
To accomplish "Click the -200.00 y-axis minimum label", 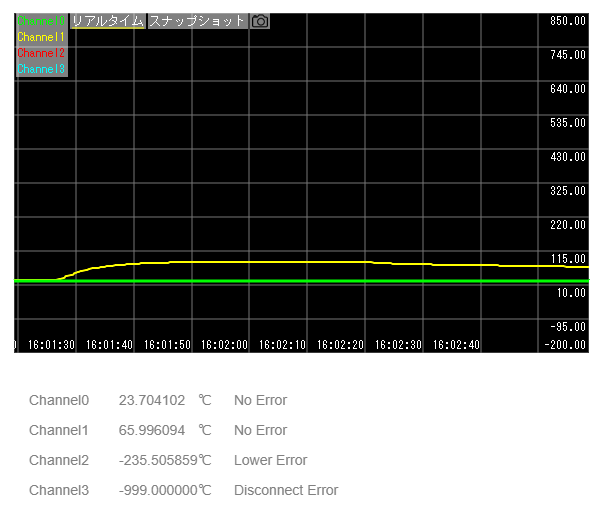I will pos(567,345).
